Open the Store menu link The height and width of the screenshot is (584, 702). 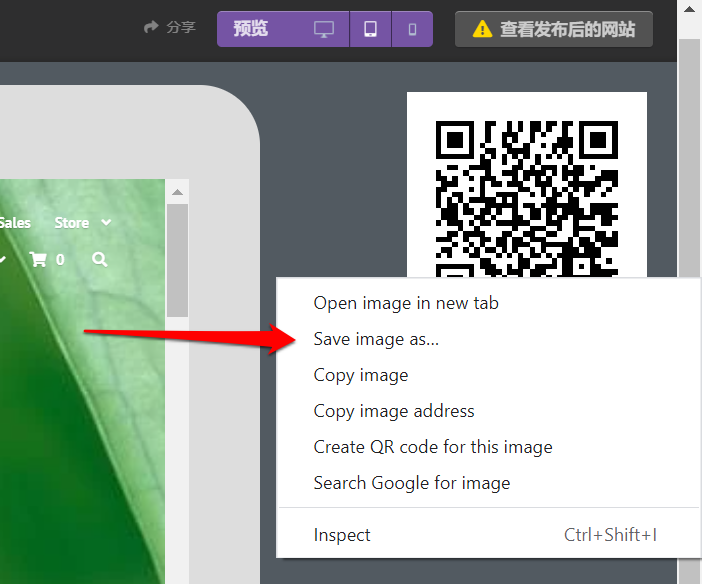(x=72, y=223)
